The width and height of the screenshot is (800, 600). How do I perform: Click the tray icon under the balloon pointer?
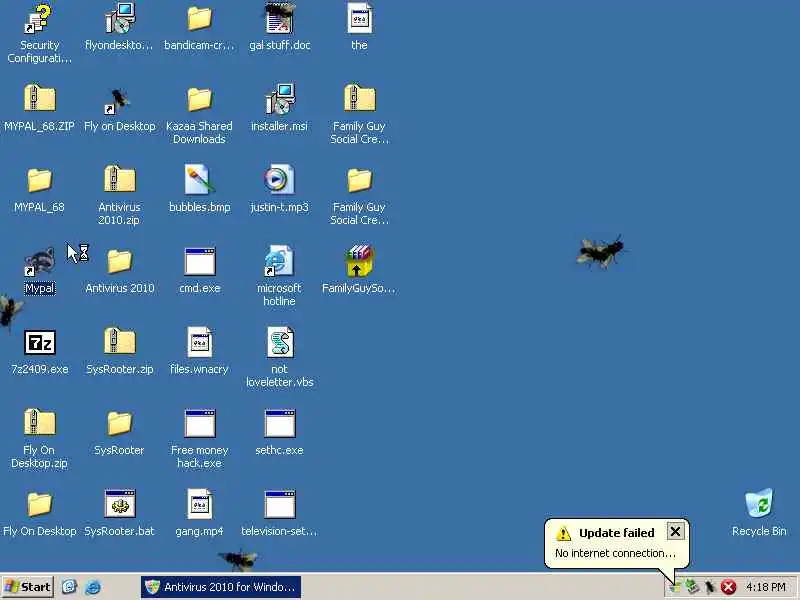coord(674,587)
